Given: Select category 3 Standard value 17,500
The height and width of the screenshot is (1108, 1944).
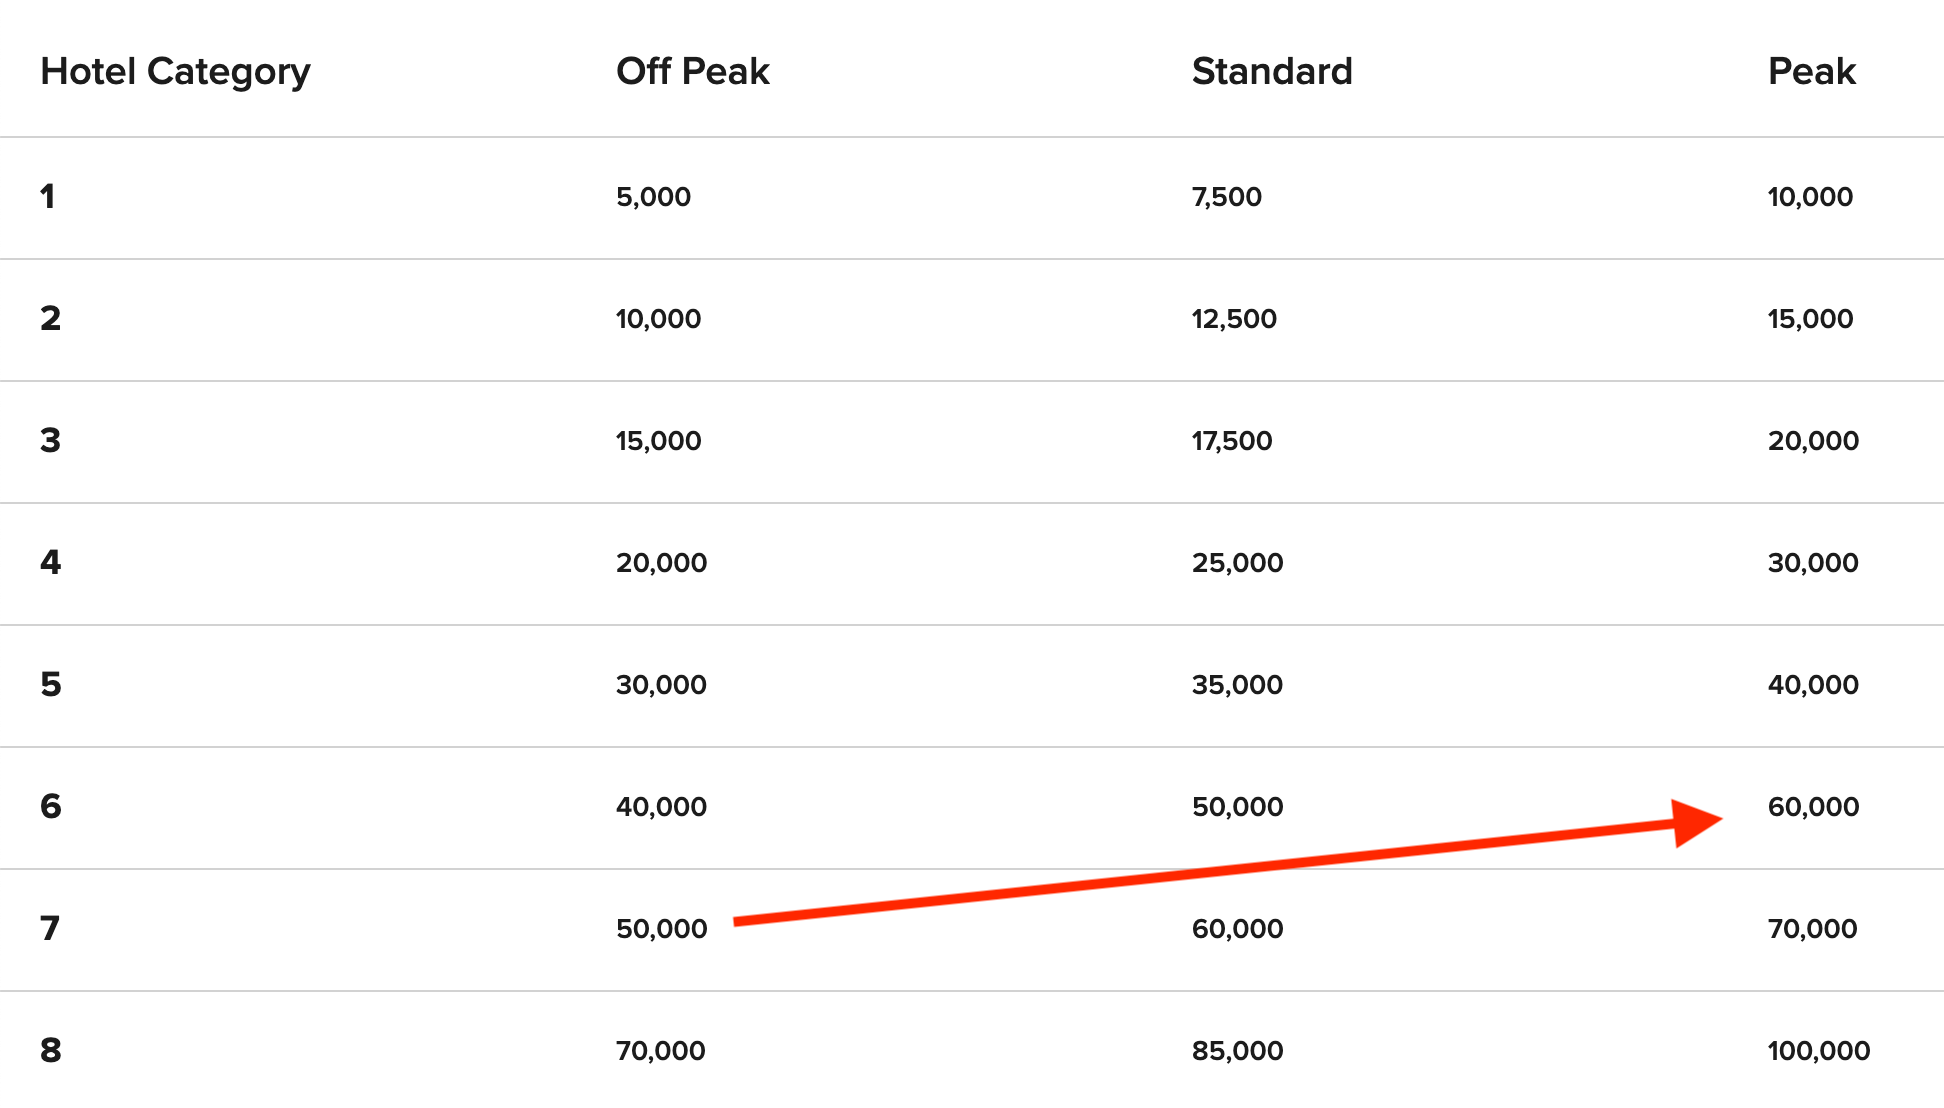Looking at the screenshot, I should point(1231,441).
